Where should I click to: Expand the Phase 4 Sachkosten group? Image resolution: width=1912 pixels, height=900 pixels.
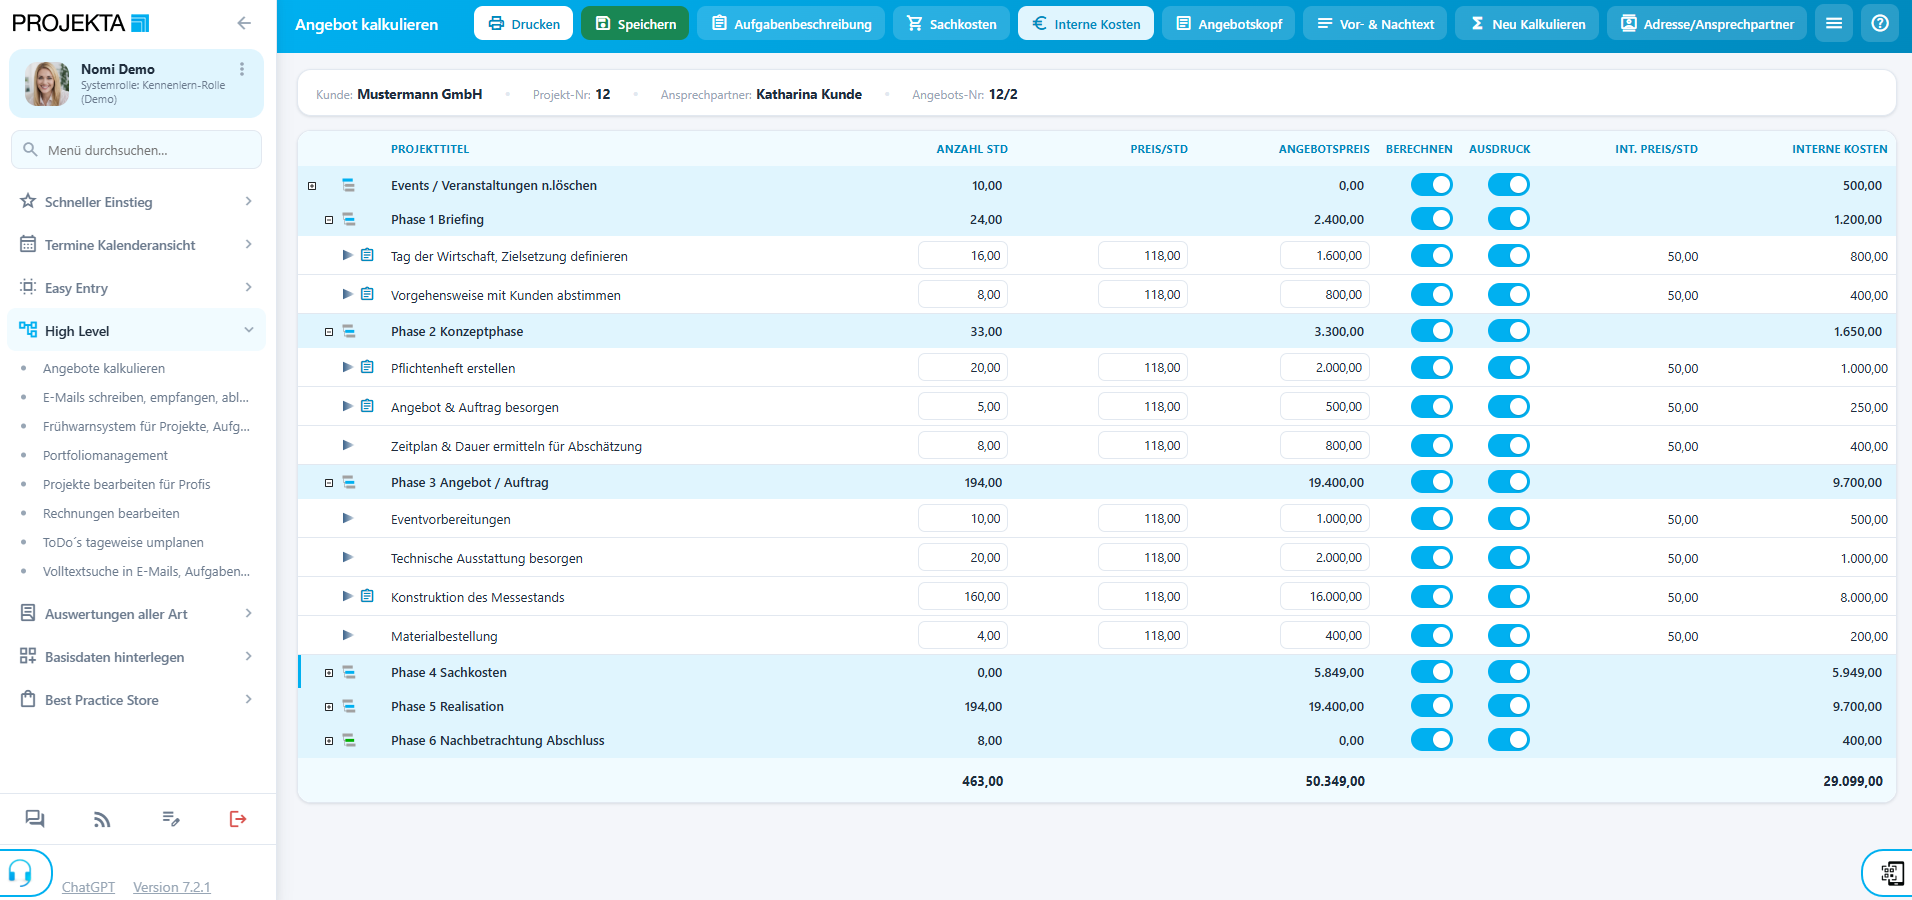click(x=329, y=673)
